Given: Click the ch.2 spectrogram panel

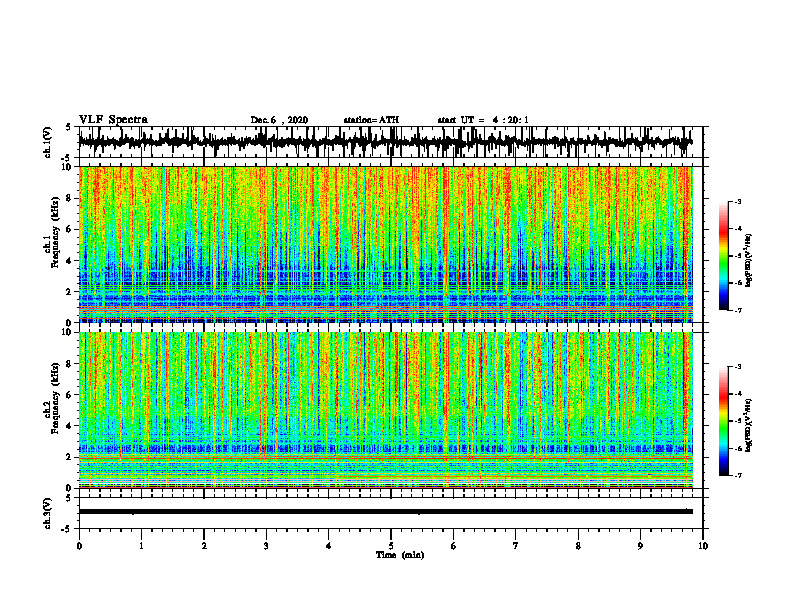Looking at the screenshot, I should [x=385, y=410].
